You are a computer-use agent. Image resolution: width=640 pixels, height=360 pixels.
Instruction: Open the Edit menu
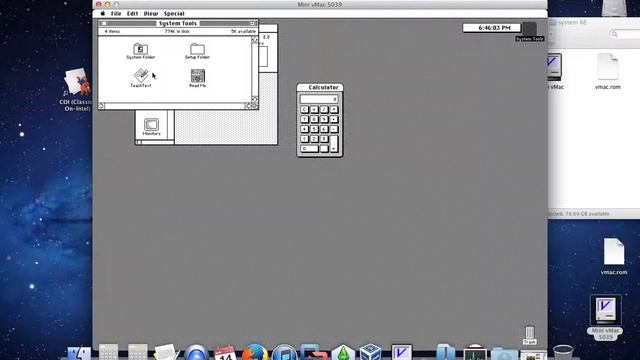(x=132, y=13)
